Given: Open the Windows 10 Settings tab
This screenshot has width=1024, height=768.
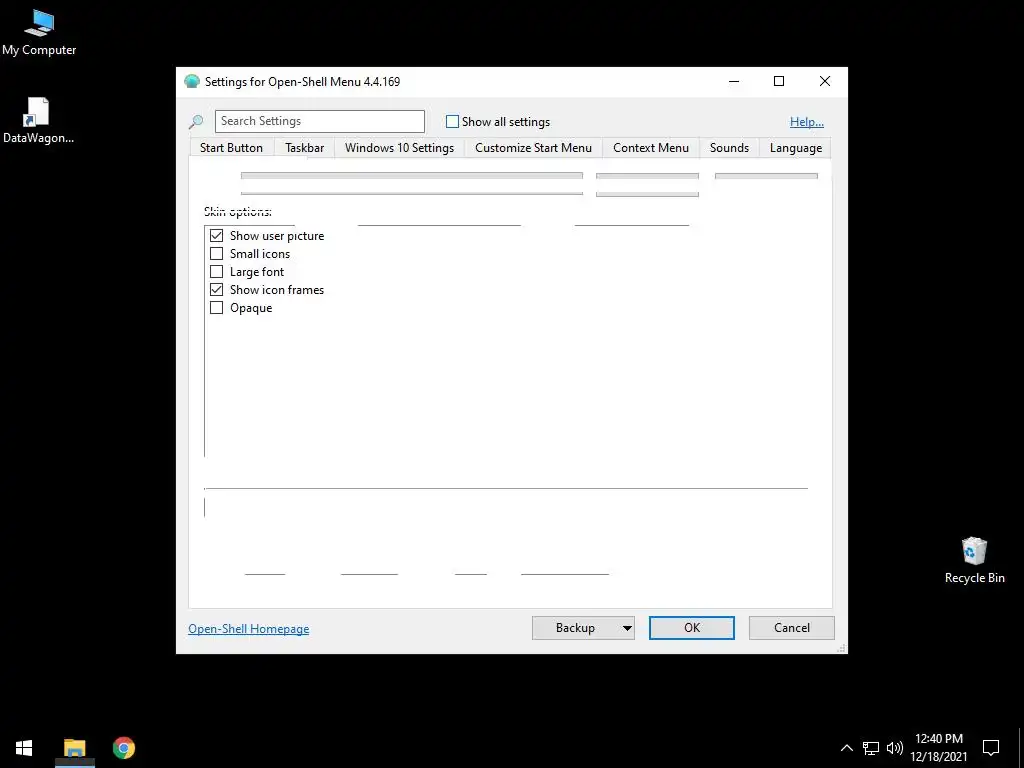Looking at the screenshot, I should (399, 148).
